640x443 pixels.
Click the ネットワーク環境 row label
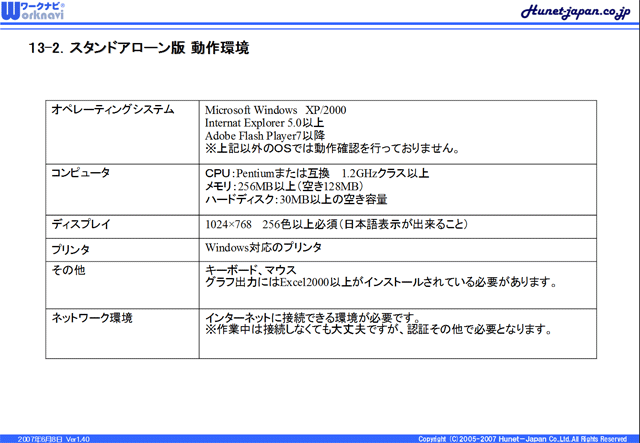[92, 317]
